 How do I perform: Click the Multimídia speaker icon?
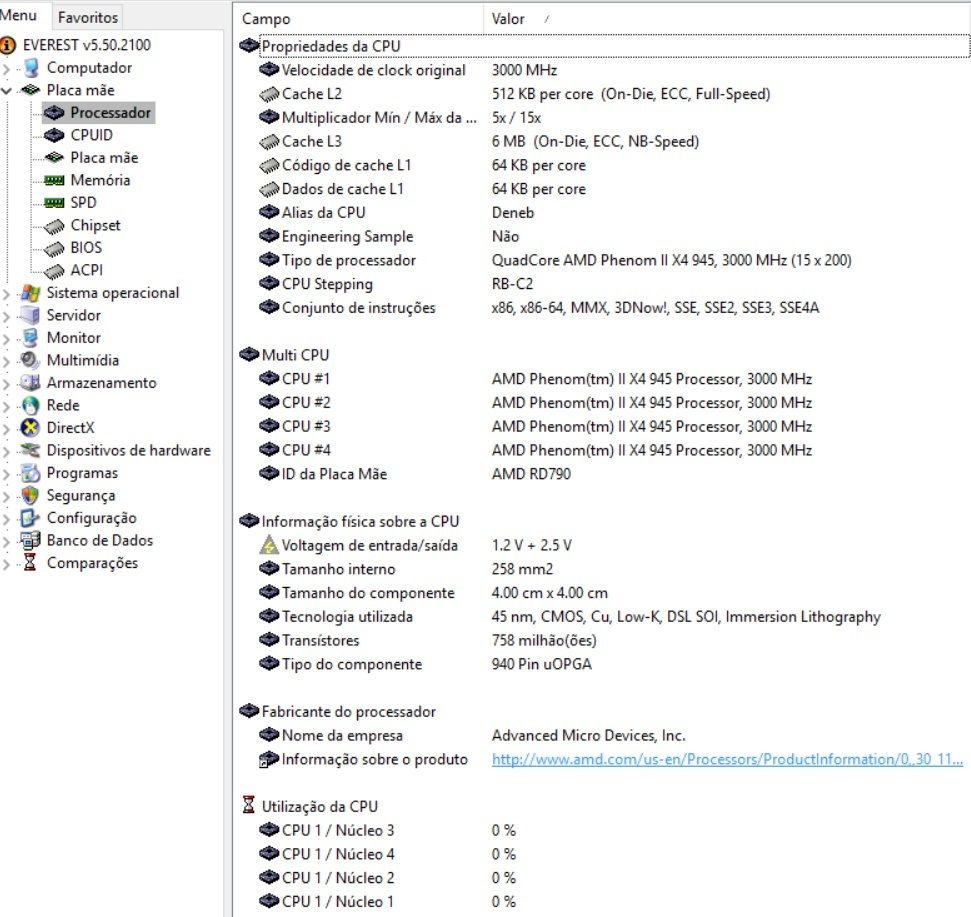coord(30,360)
